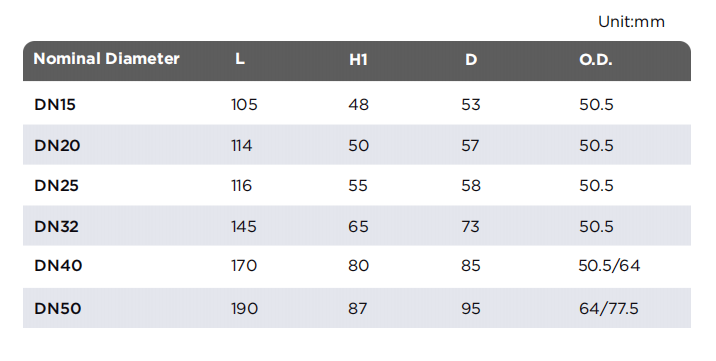Click the D value 58 for DN25
Image resolution: width=716 pixels, height=361 pixels.
click(x=471, y=186)
